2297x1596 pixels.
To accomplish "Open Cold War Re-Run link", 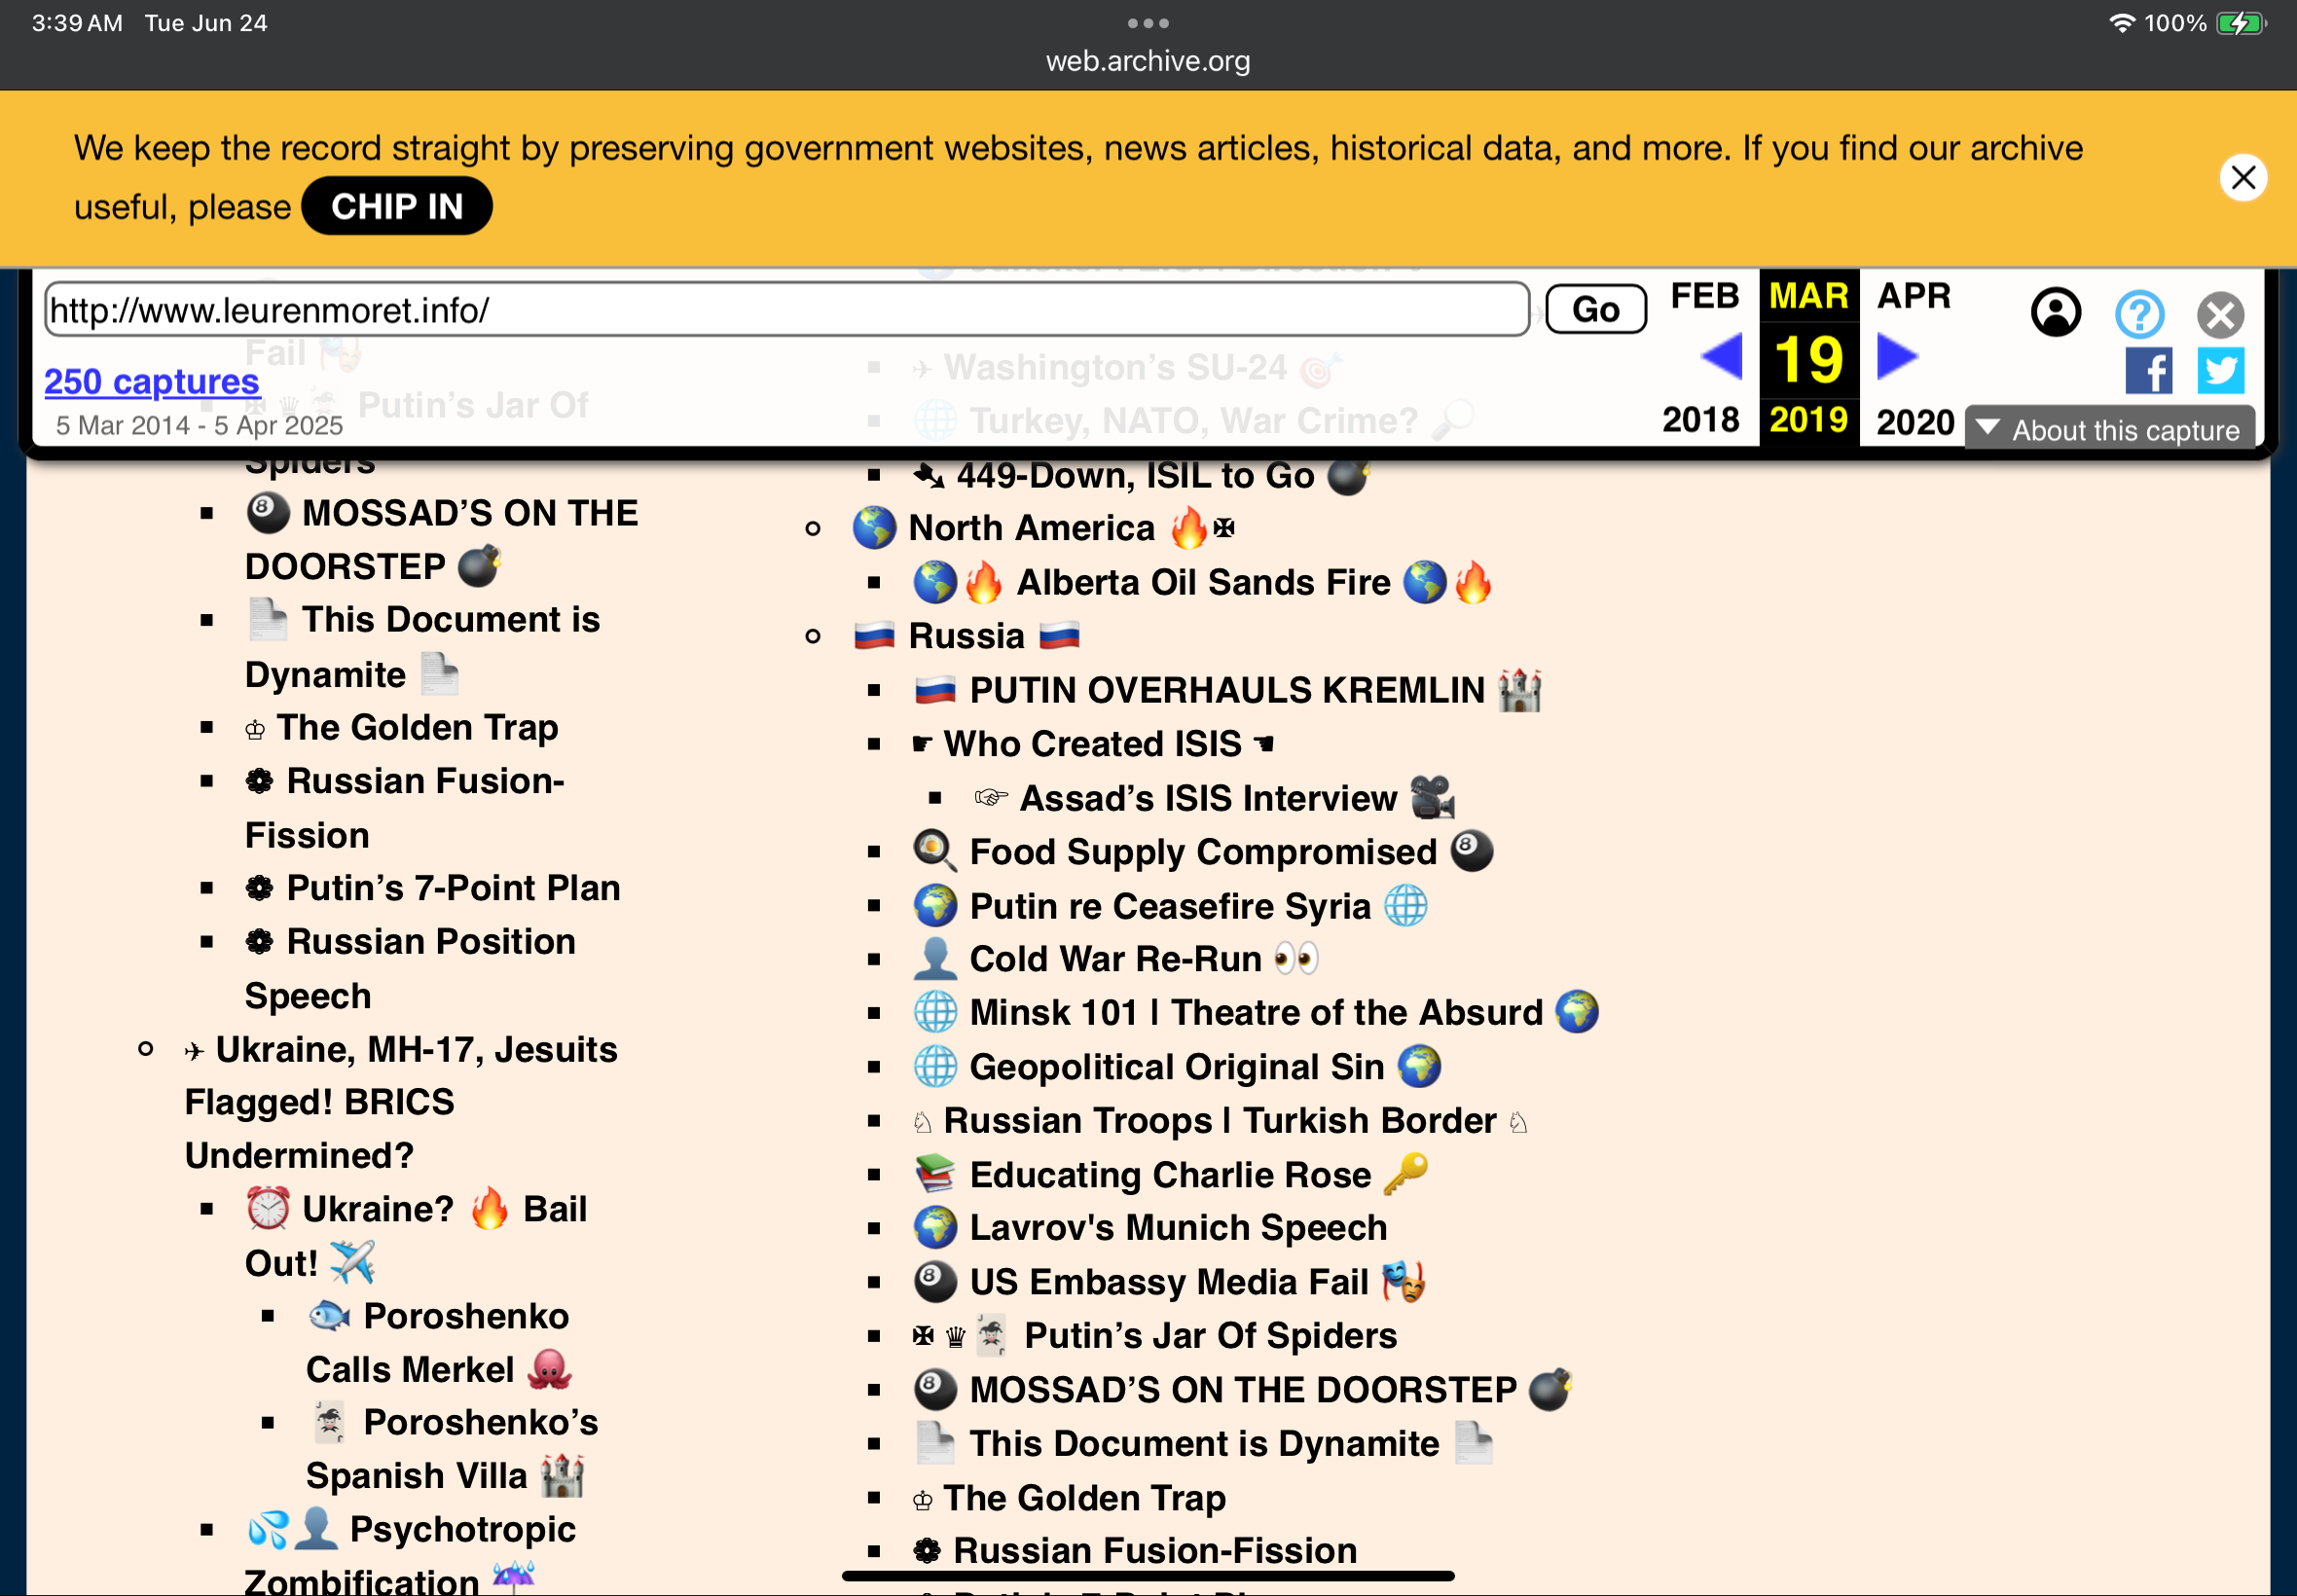I will (x=1116, y=959).
